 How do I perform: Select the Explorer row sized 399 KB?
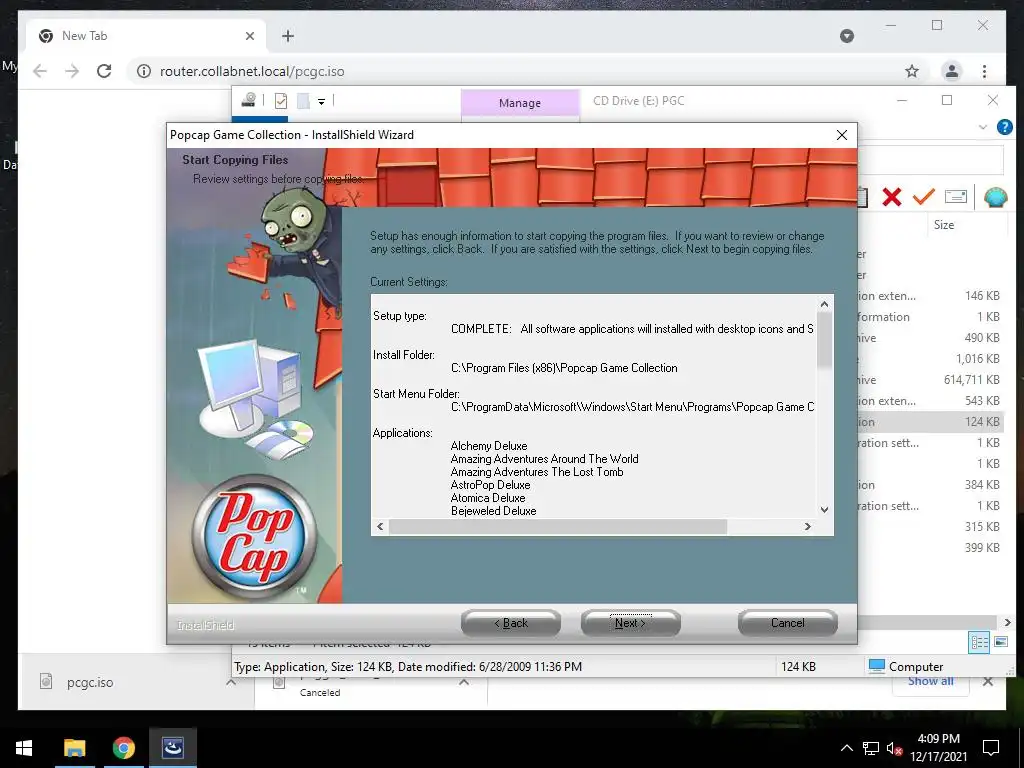click(930, 547)
